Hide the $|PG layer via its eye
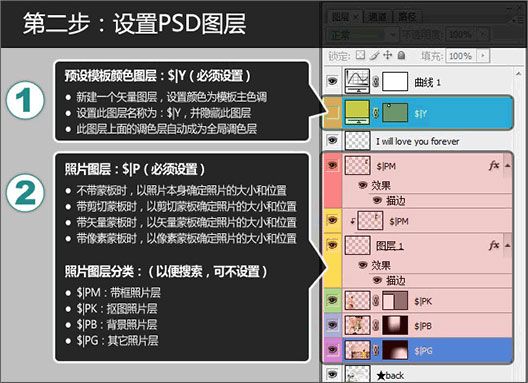 click(x=332, y=350)
